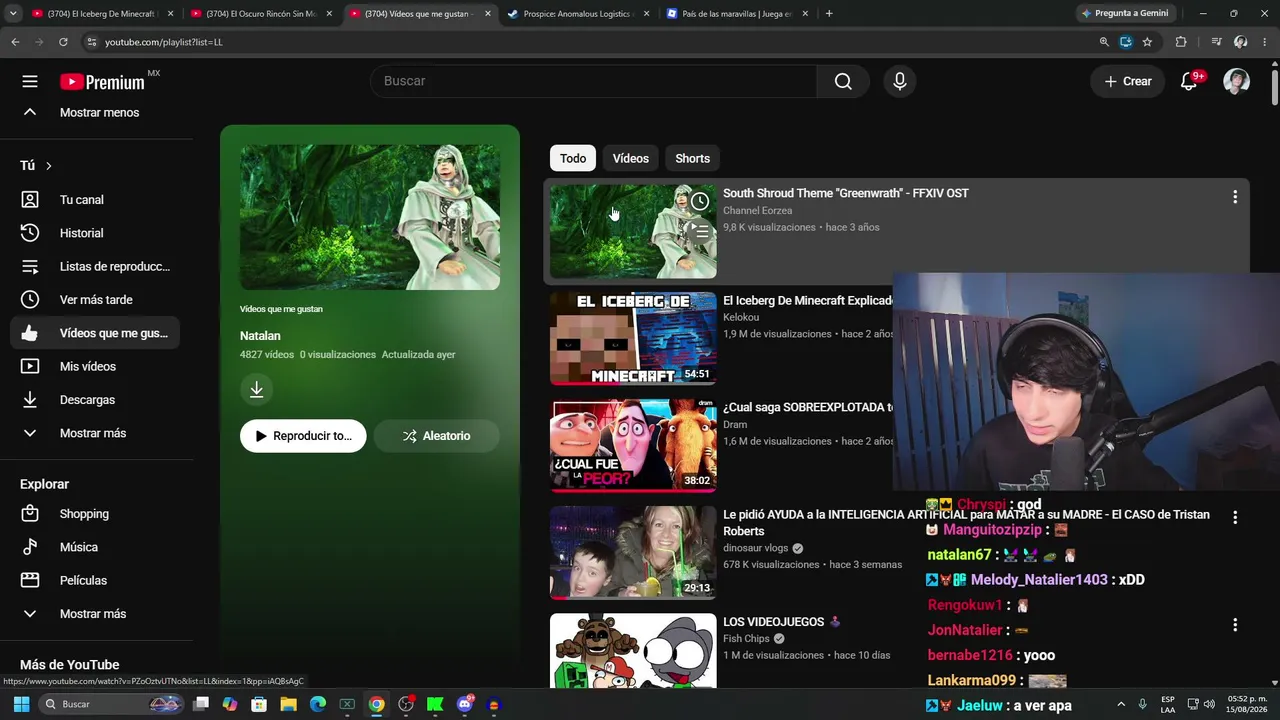Image resolution: width=1280 pixels, height=720 pixels.
Task: Start voice search with the microphone
Action: (x=900, y=81)
